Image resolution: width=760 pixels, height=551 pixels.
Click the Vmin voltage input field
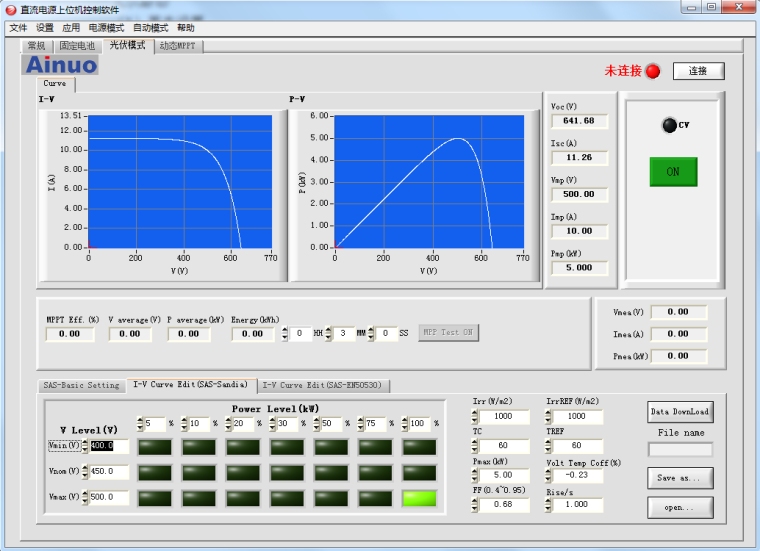click(109, 446)
